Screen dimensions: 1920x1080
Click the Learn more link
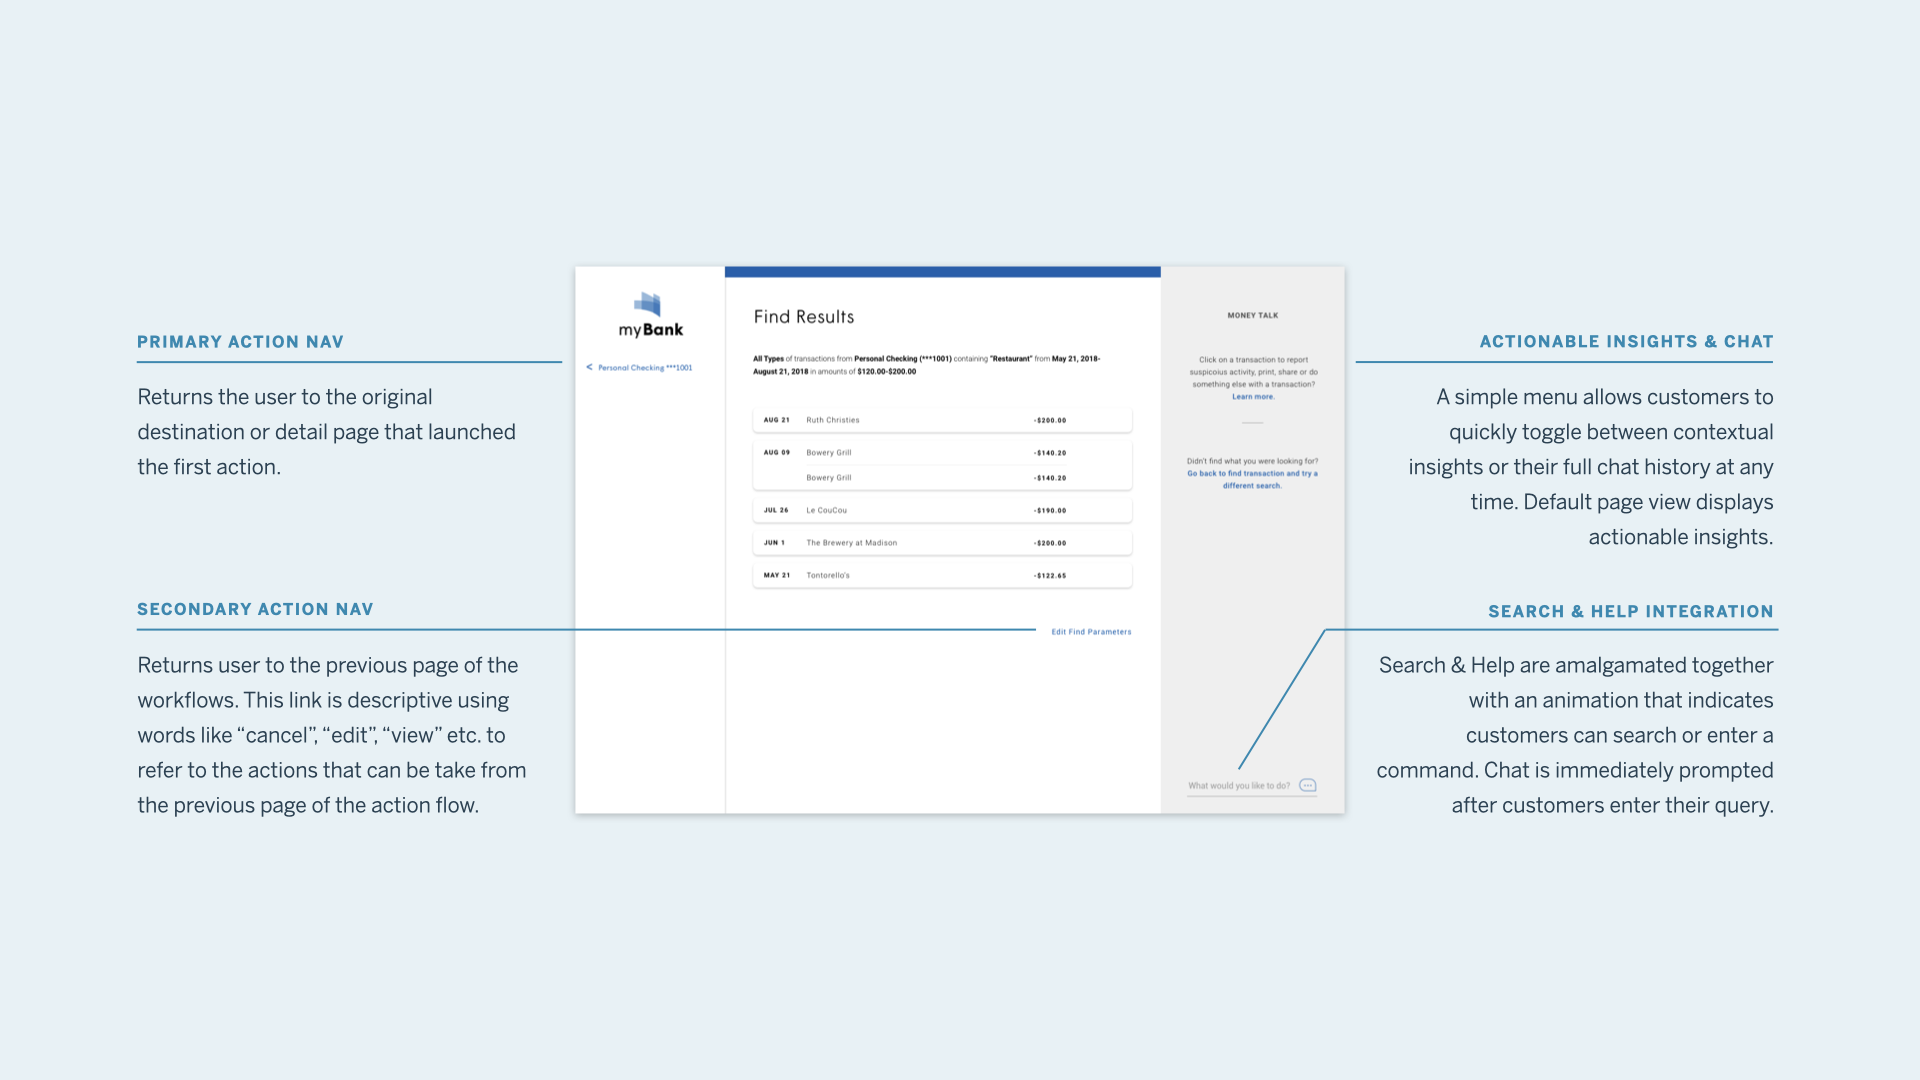[x=1253, y=397]
